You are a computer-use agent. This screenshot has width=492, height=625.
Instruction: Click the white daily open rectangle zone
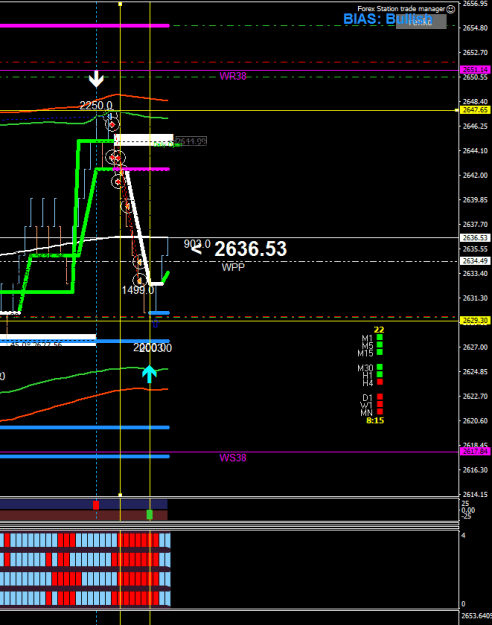[144, 140]
